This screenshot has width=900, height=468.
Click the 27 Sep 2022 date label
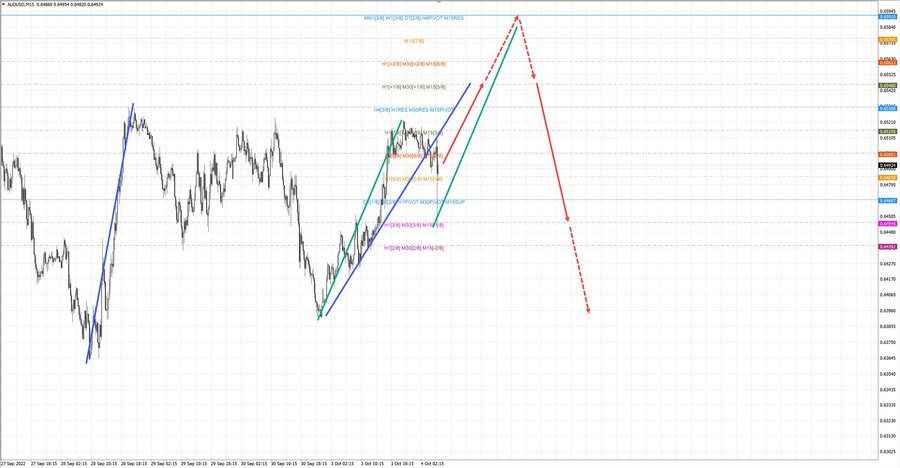click(x=13, y=463)
